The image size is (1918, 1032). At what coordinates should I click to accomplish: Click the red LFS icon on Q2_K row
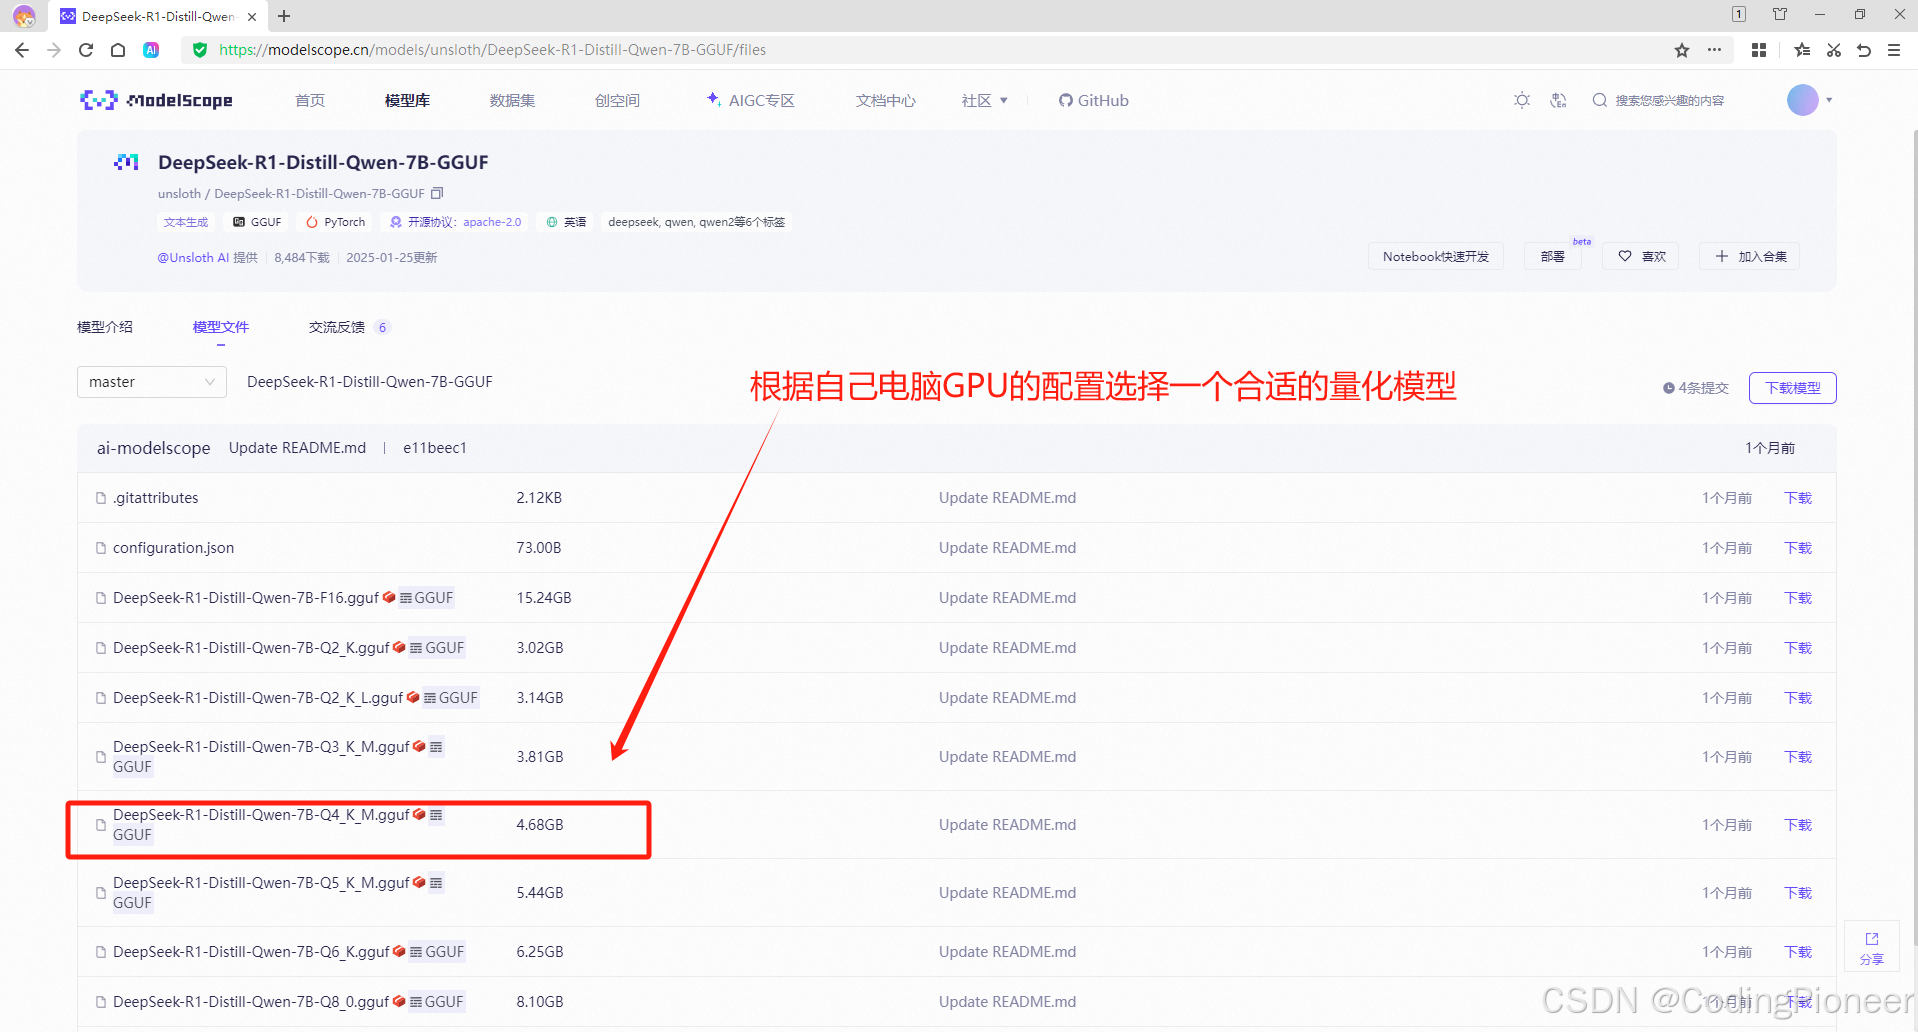point(399,648)
